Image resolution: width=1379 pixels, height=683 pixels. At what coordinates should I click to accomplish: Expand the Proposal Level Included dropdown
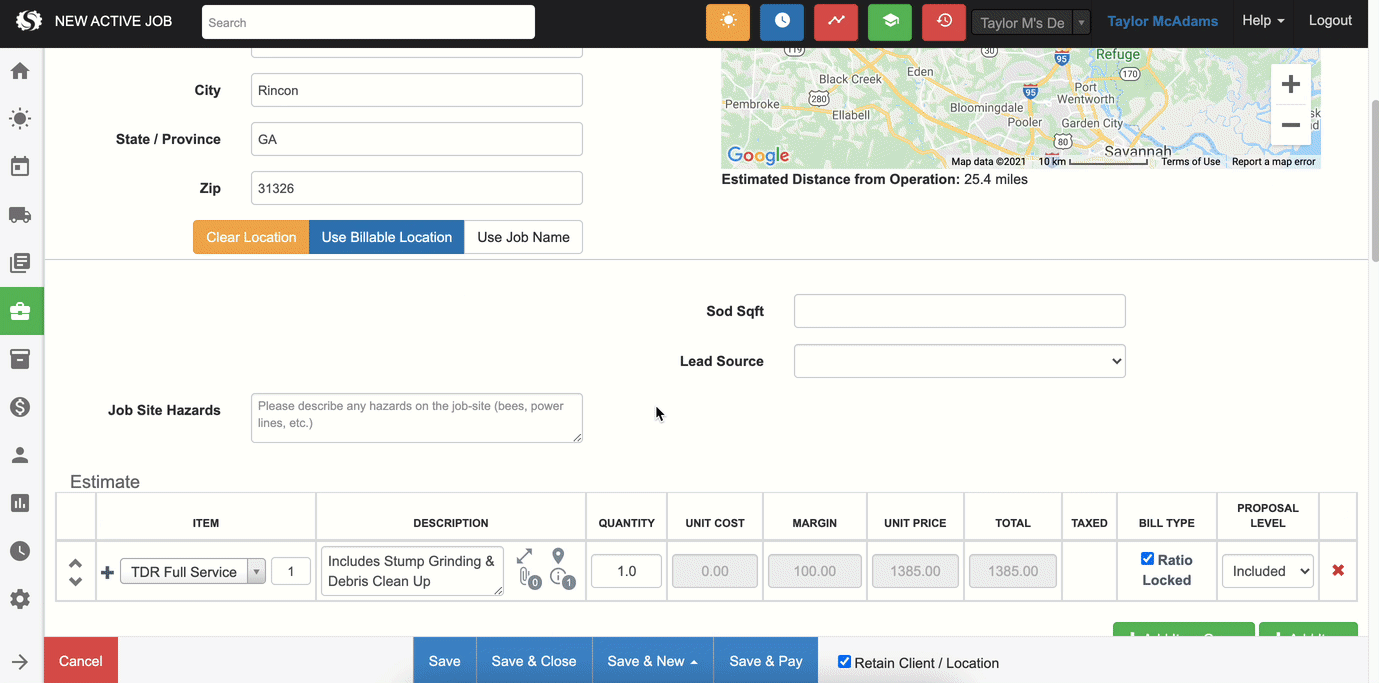coord(1267,571)
